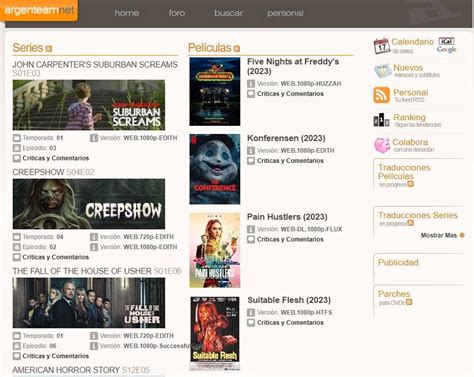Open WEB.1080p-HUZZAH version link
Screen dimensions: 474x377
(311, 84)
